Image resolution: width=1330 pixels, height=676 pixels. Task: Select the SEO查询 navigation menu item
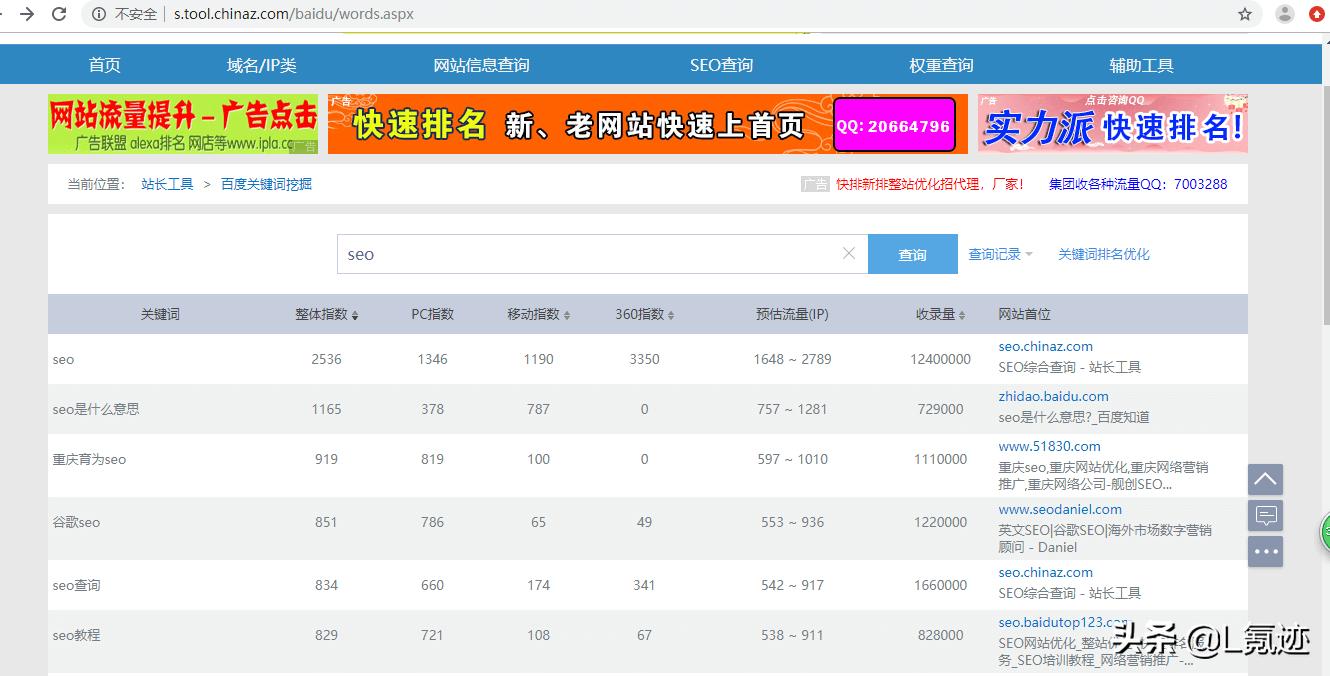(721, 64)
